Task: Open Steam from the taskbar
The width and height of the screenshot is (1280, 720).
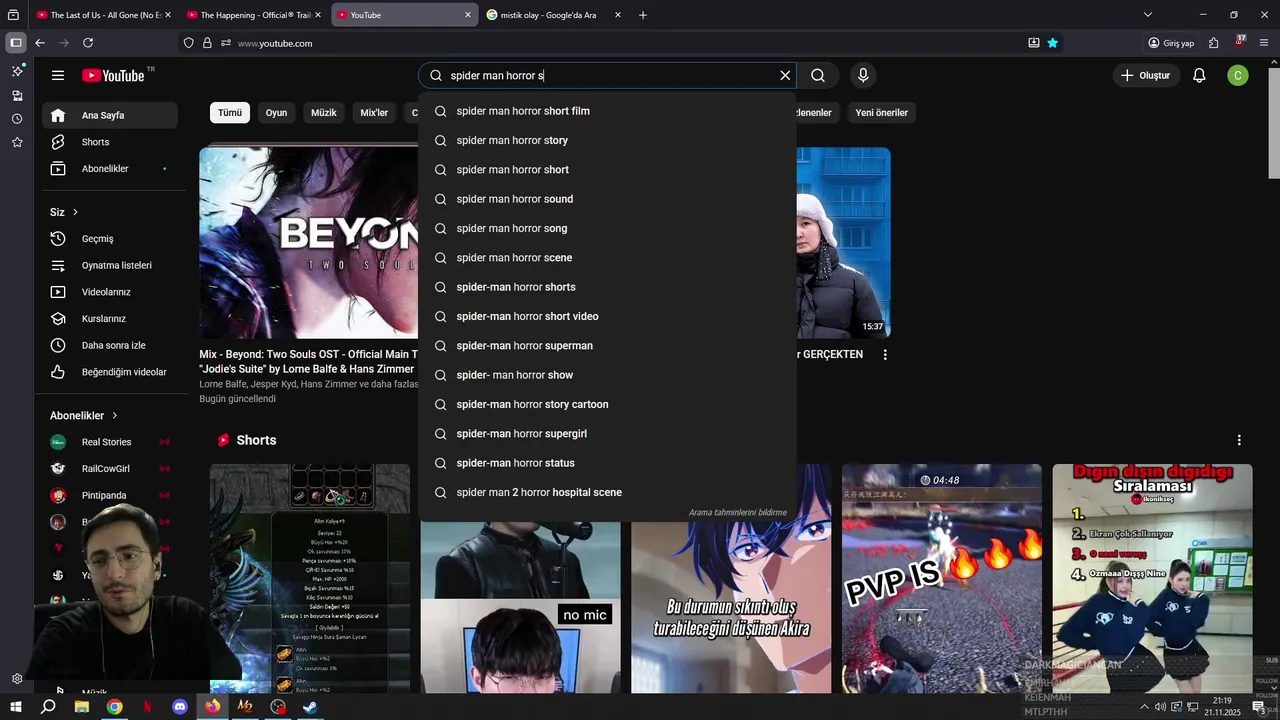Action: [311, 707]
